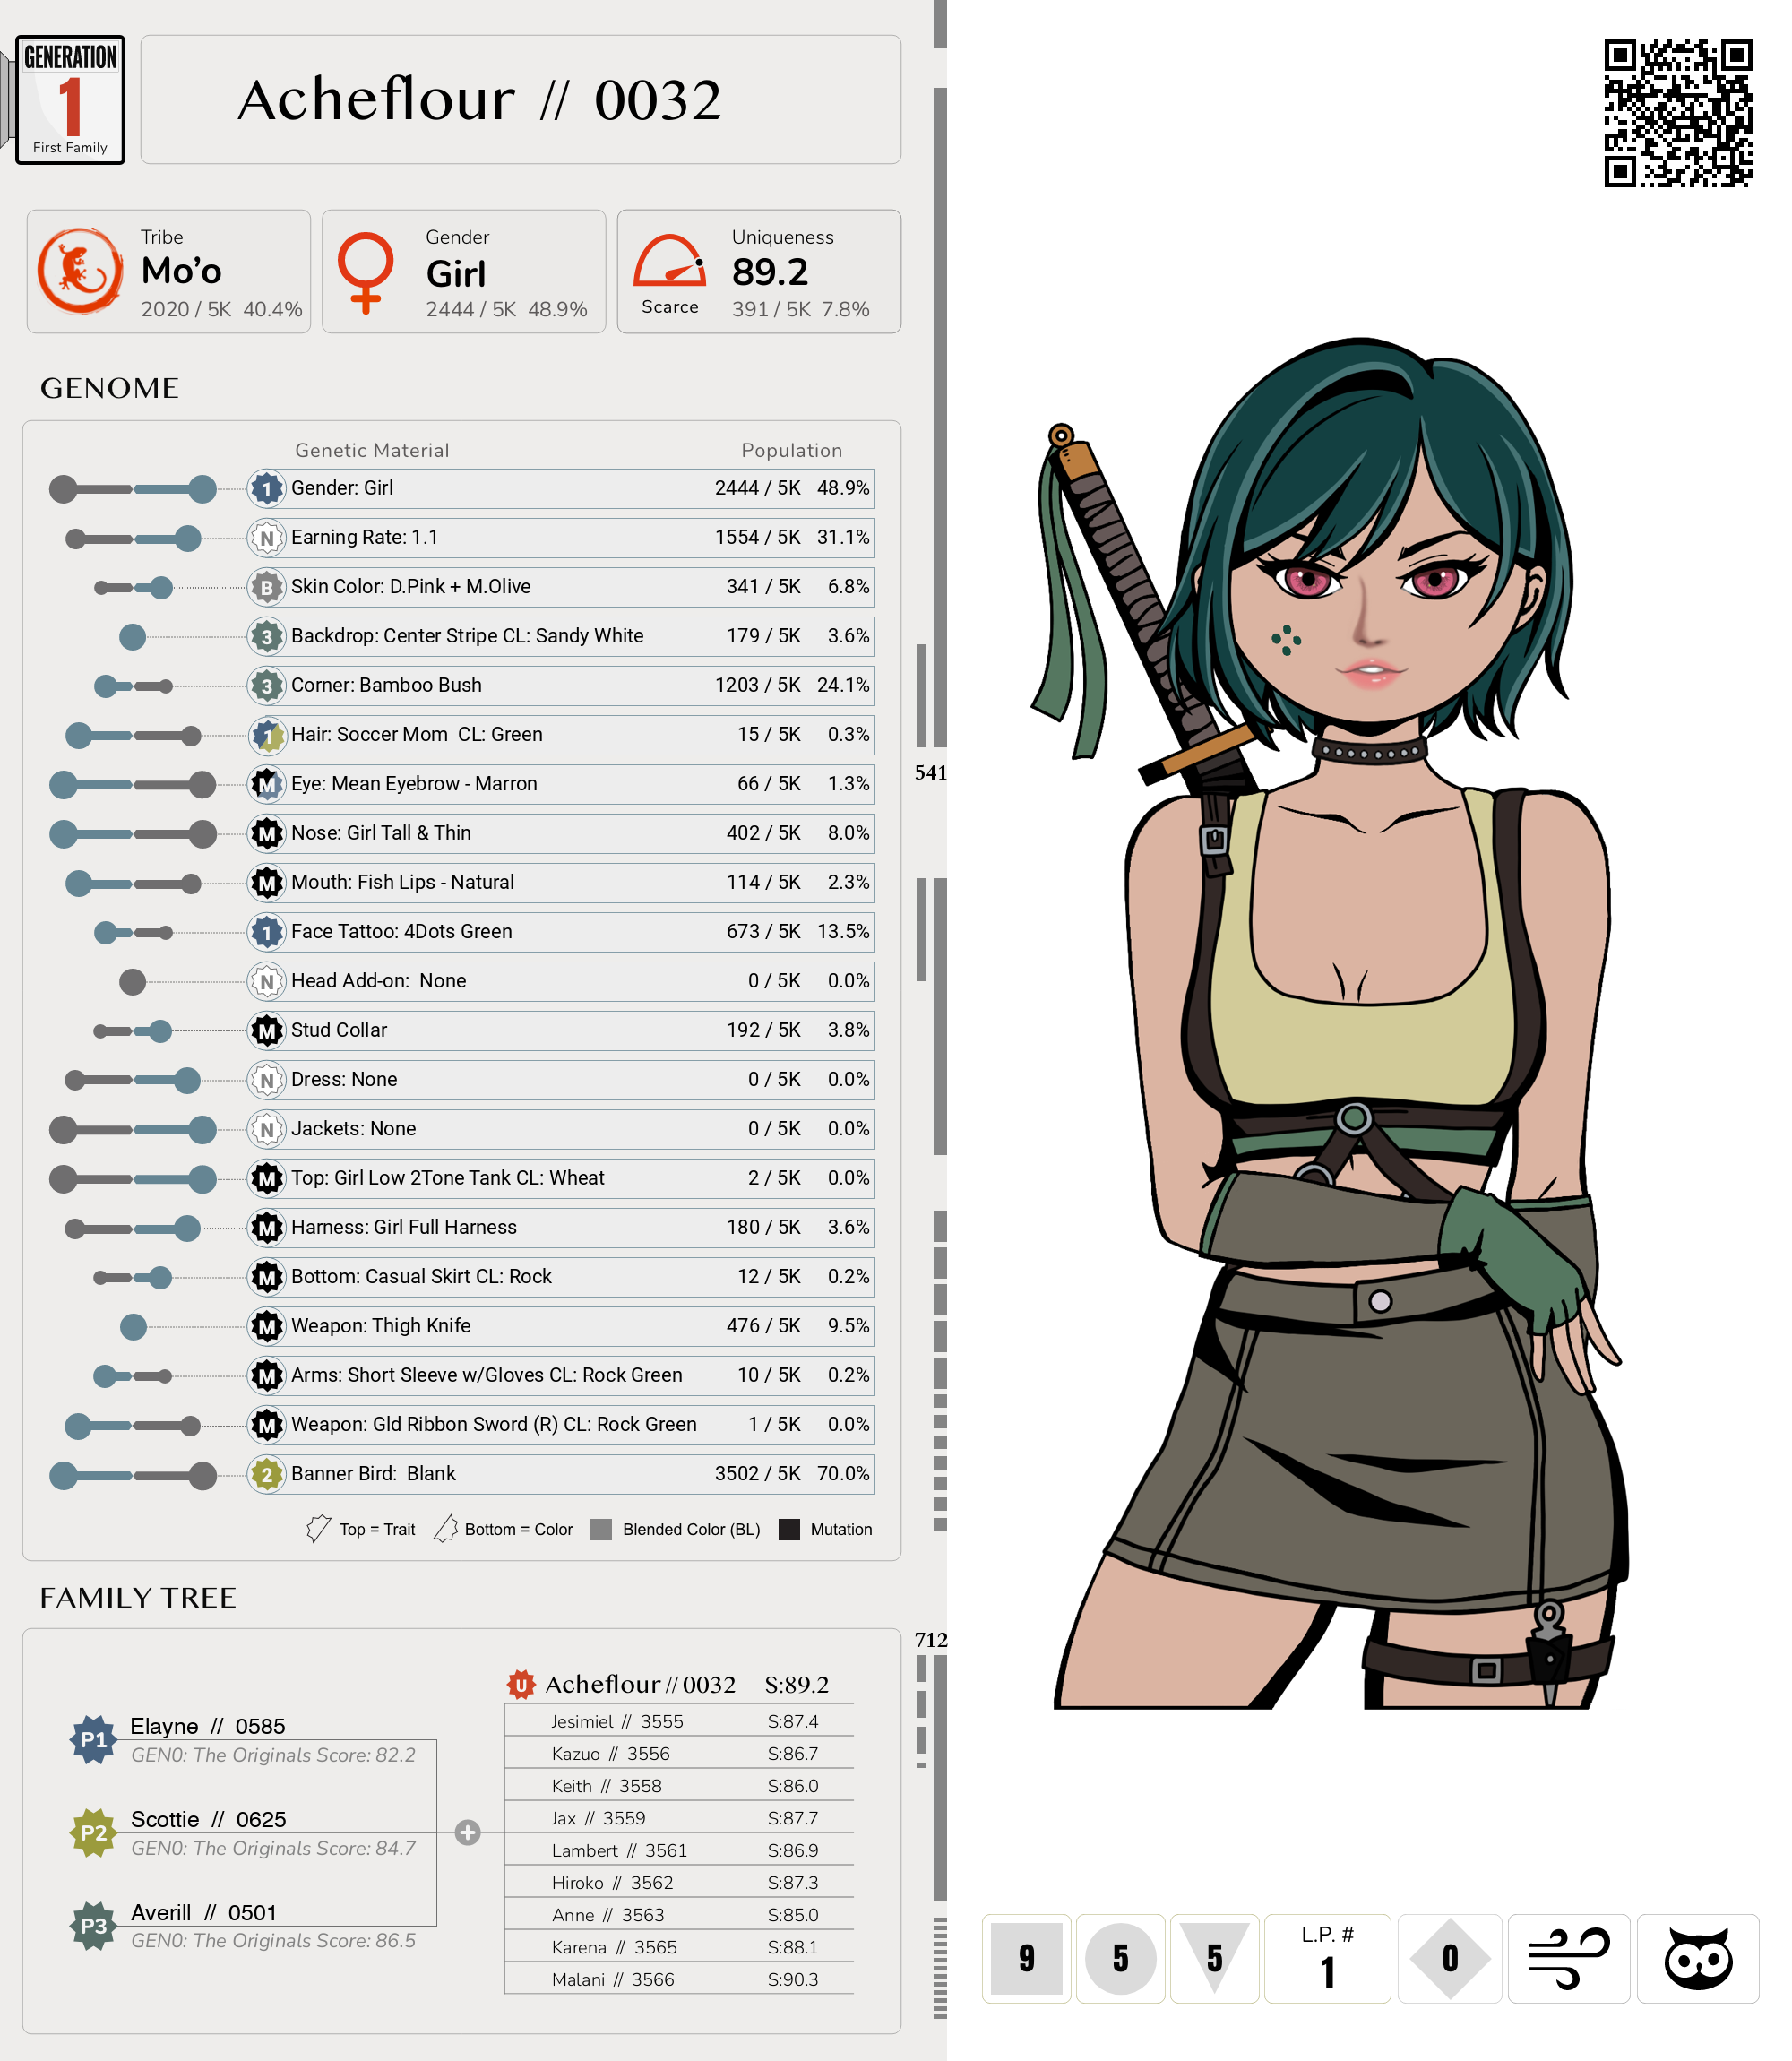Select parent Averill // 0501

click(203, 1912)
